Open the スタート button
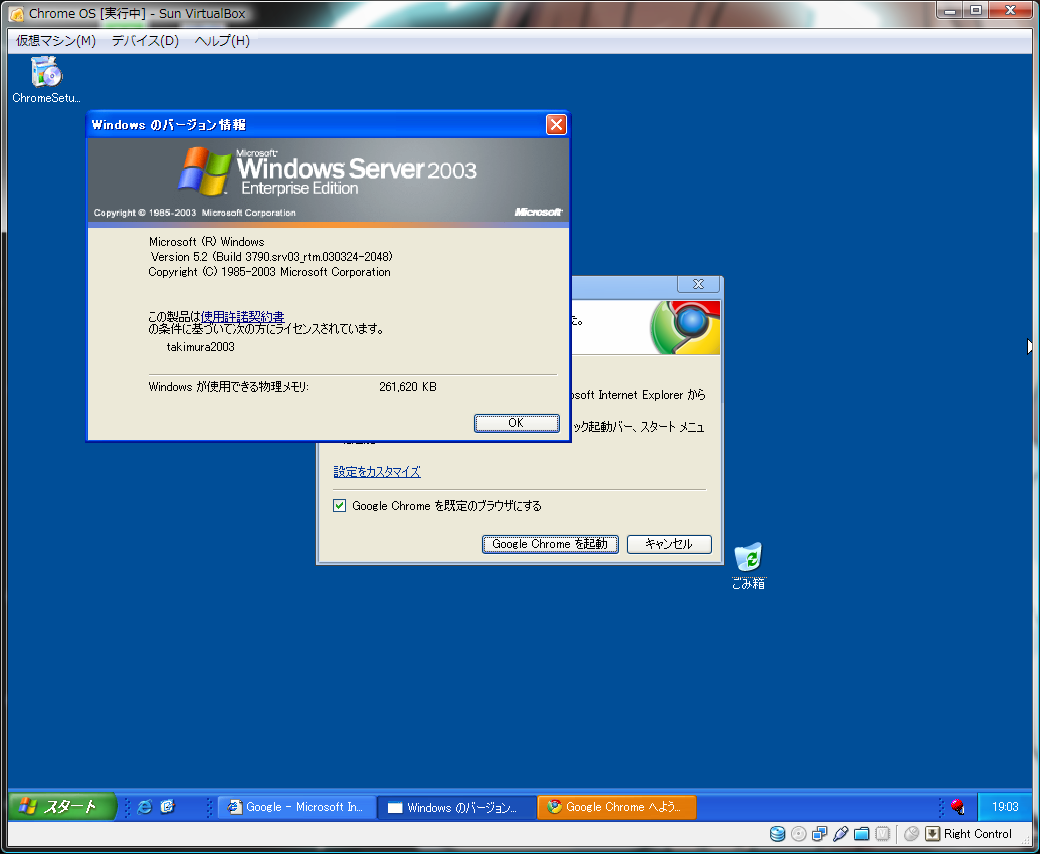Viewport: 1040px width, 854px height. [63, 806]
